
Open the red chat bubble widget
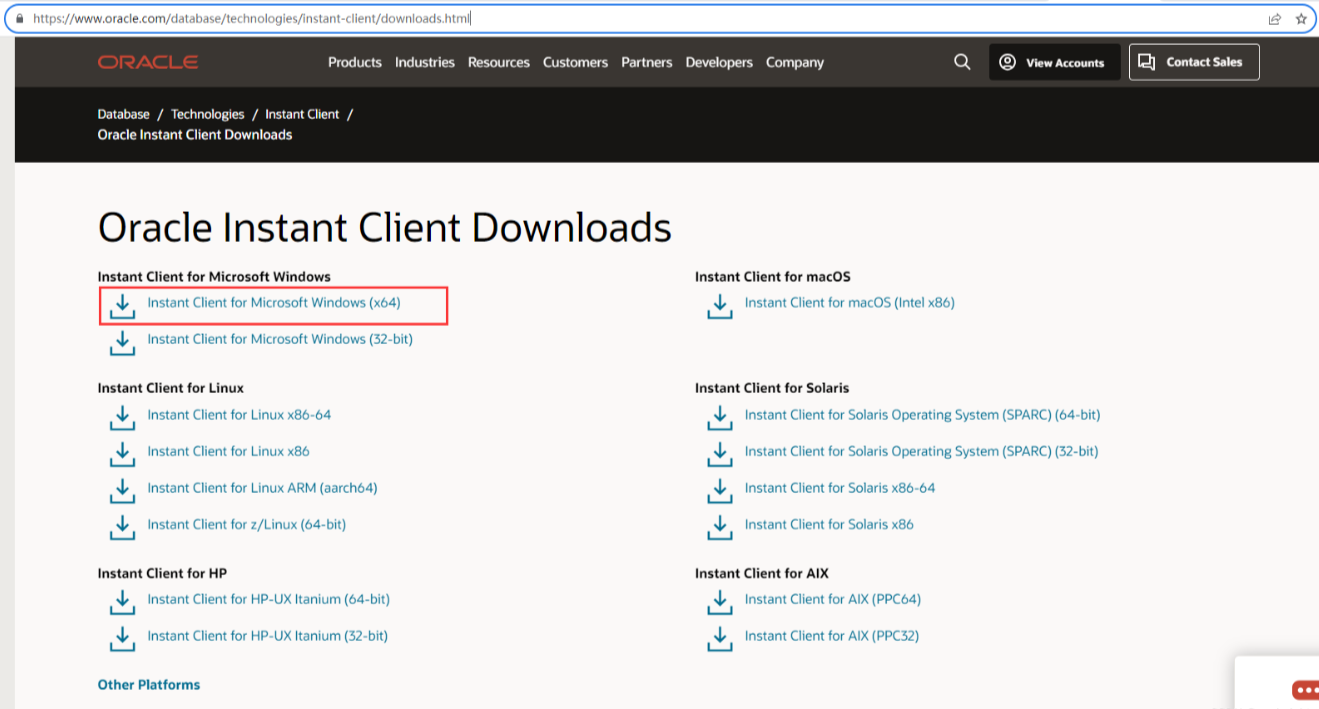click(x=1305, y=690)
